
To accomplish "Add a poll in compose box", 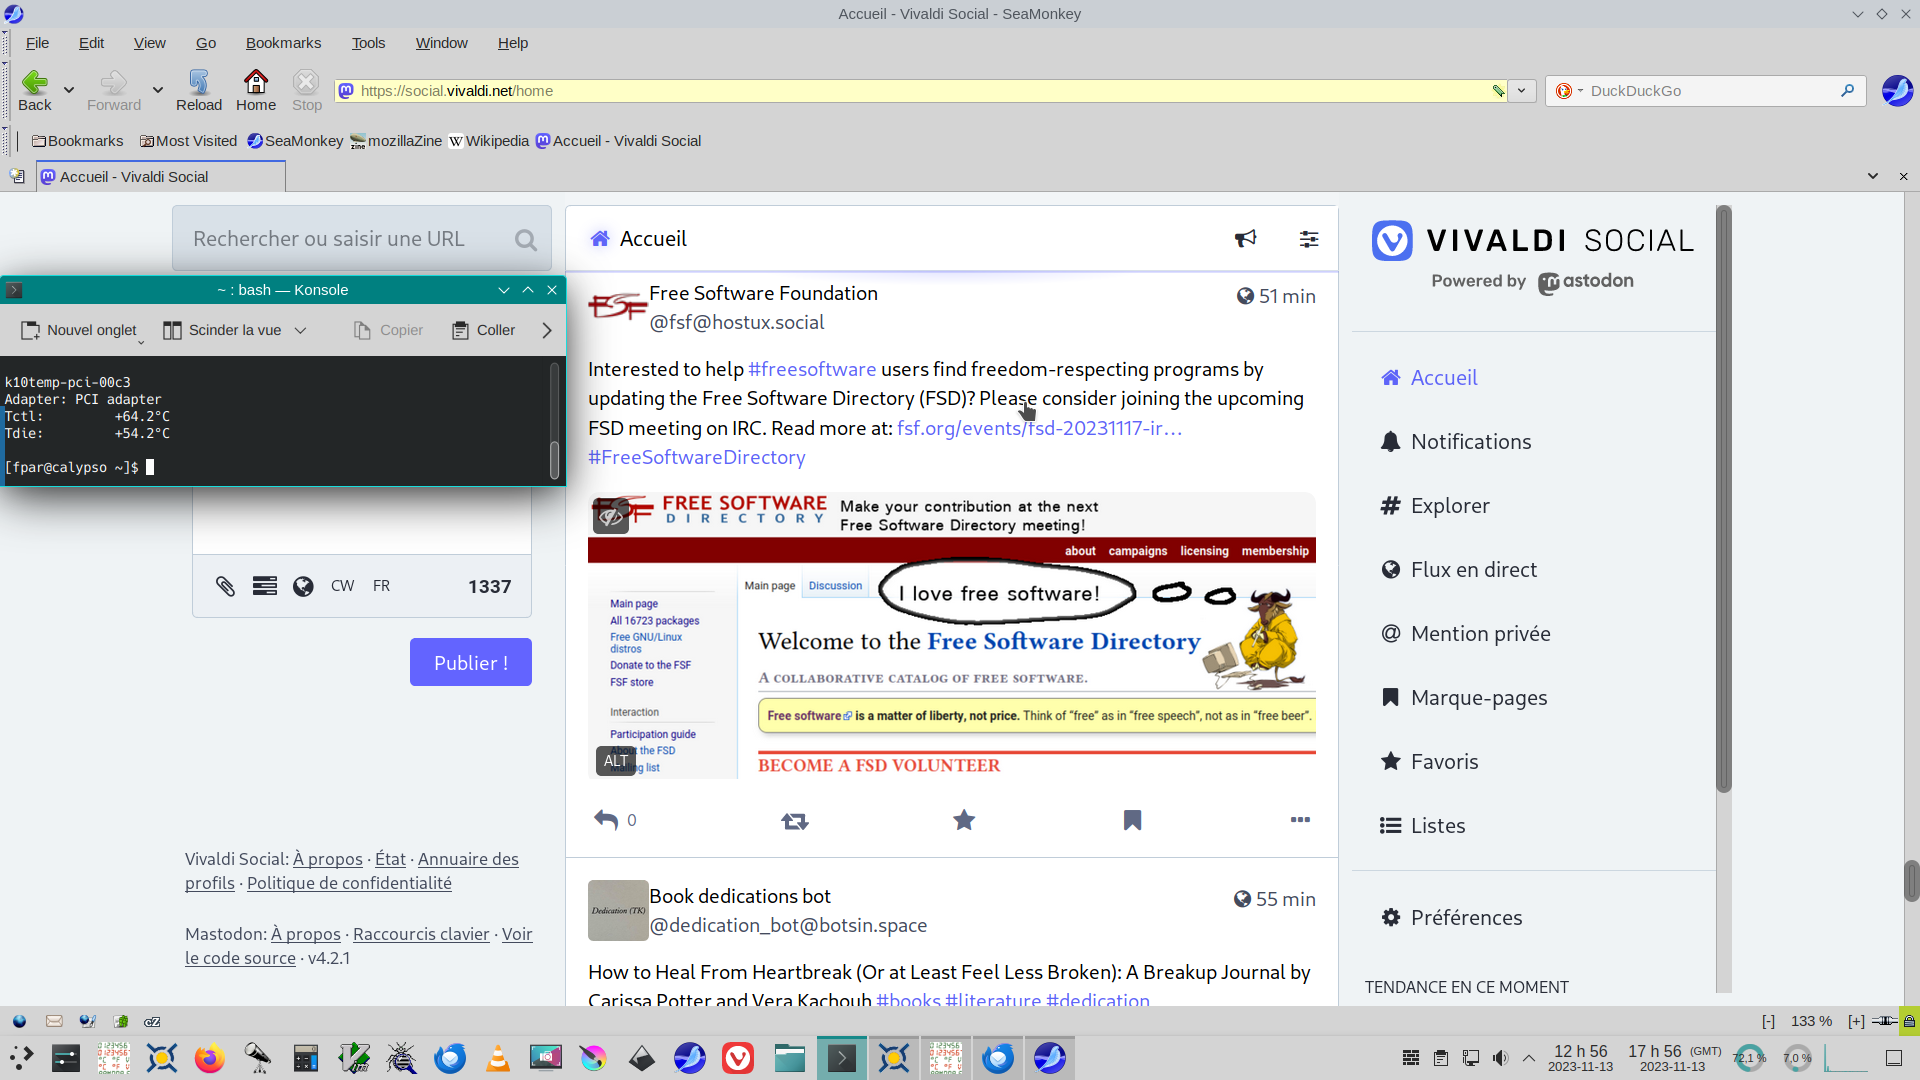I will (265, 586).
